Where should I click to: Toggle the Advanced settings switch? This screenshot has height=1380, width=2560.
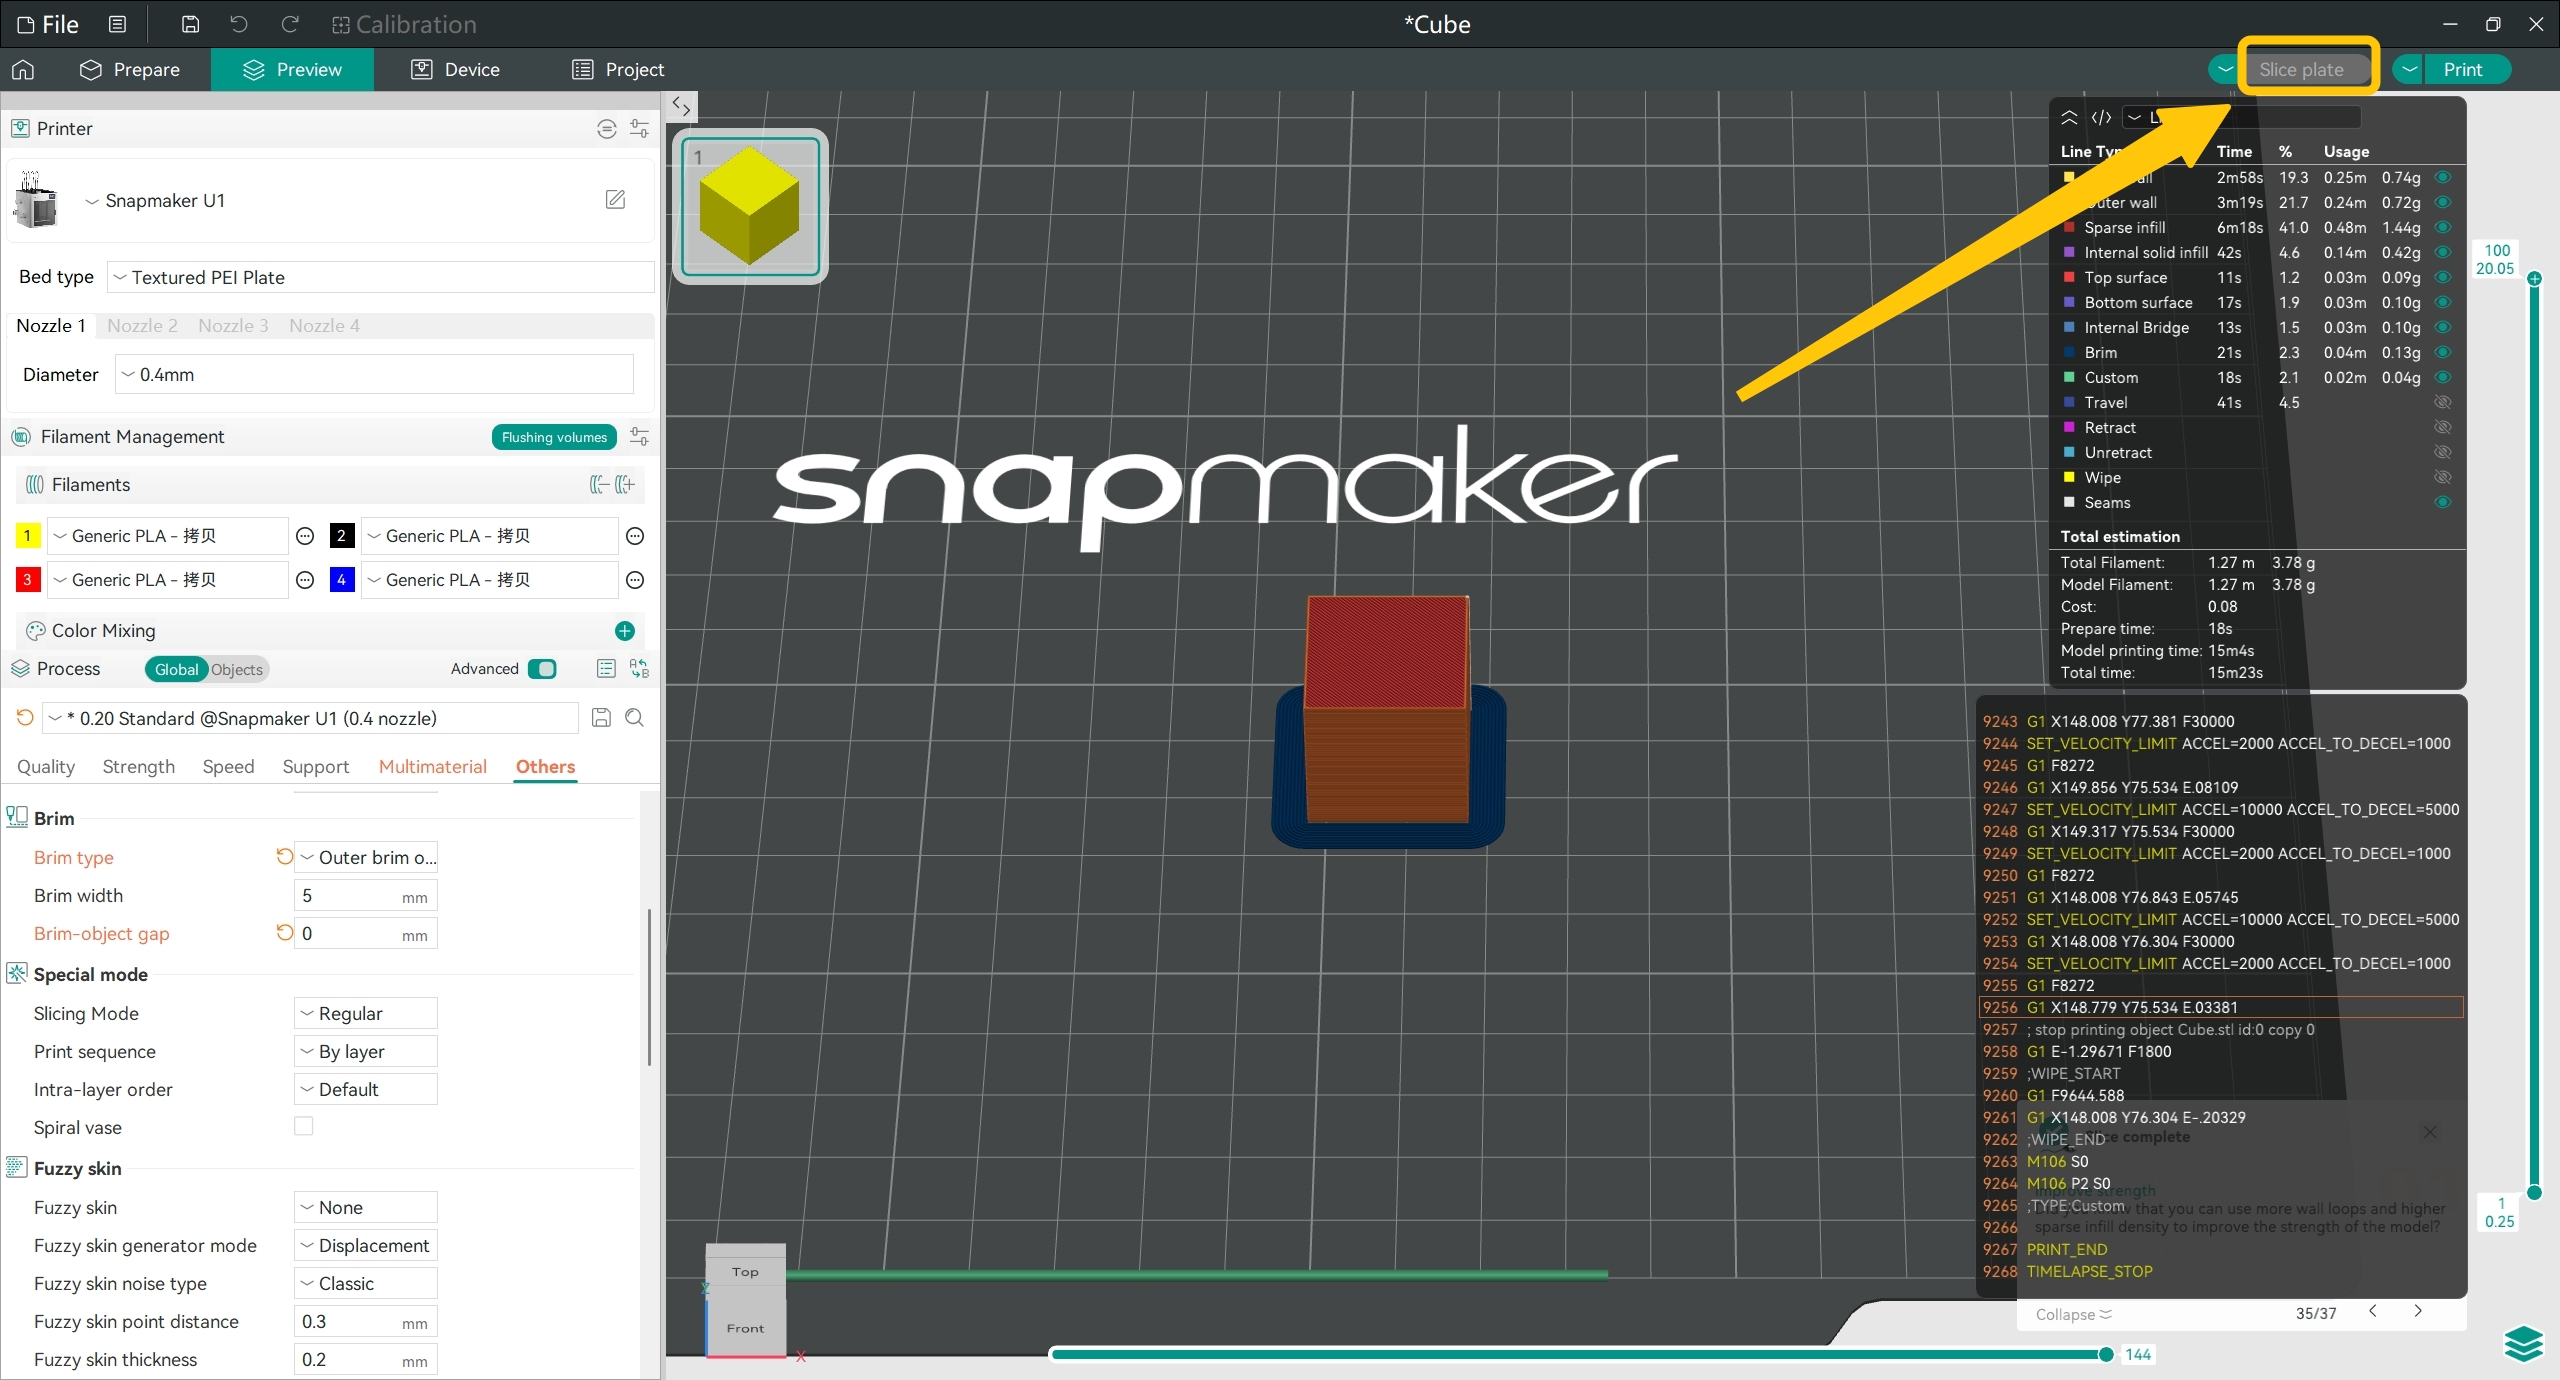tap(542, 669)
